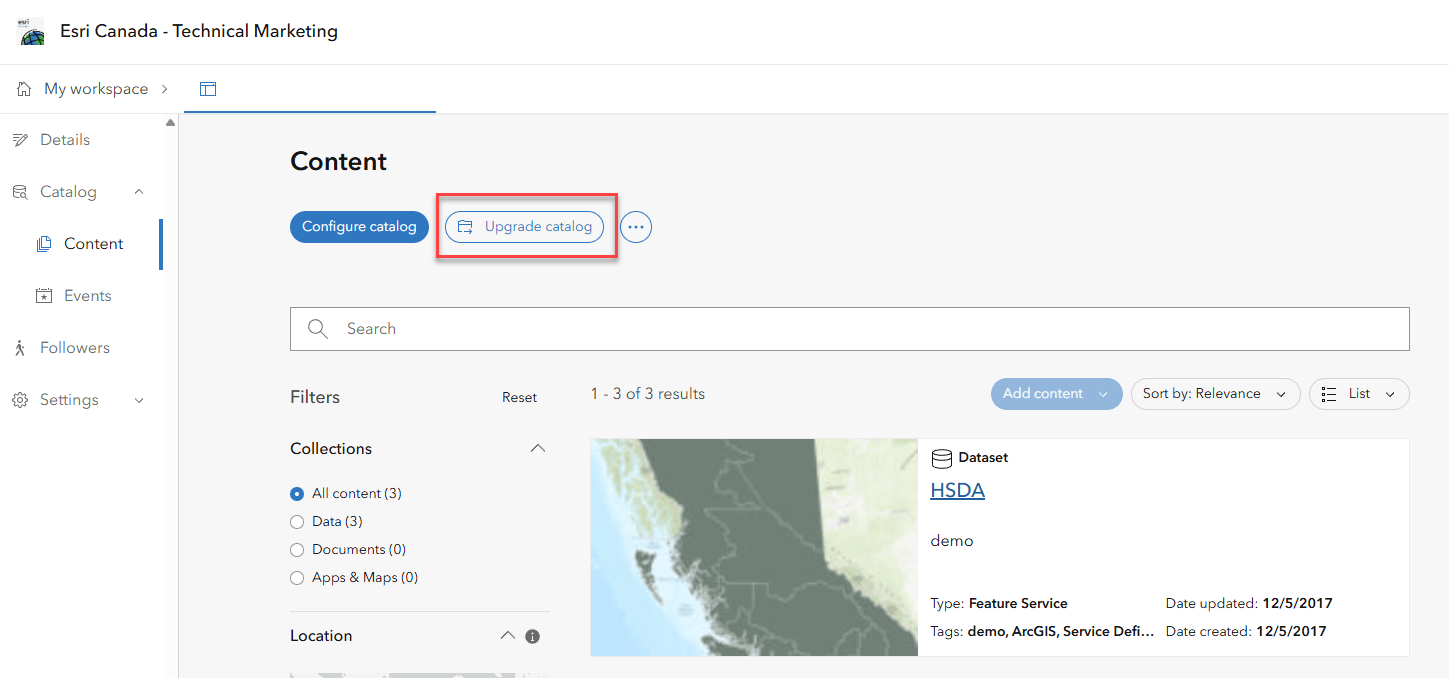Click the Configure catalog button
Viewport: 1449px width, 678px height.
359,227
